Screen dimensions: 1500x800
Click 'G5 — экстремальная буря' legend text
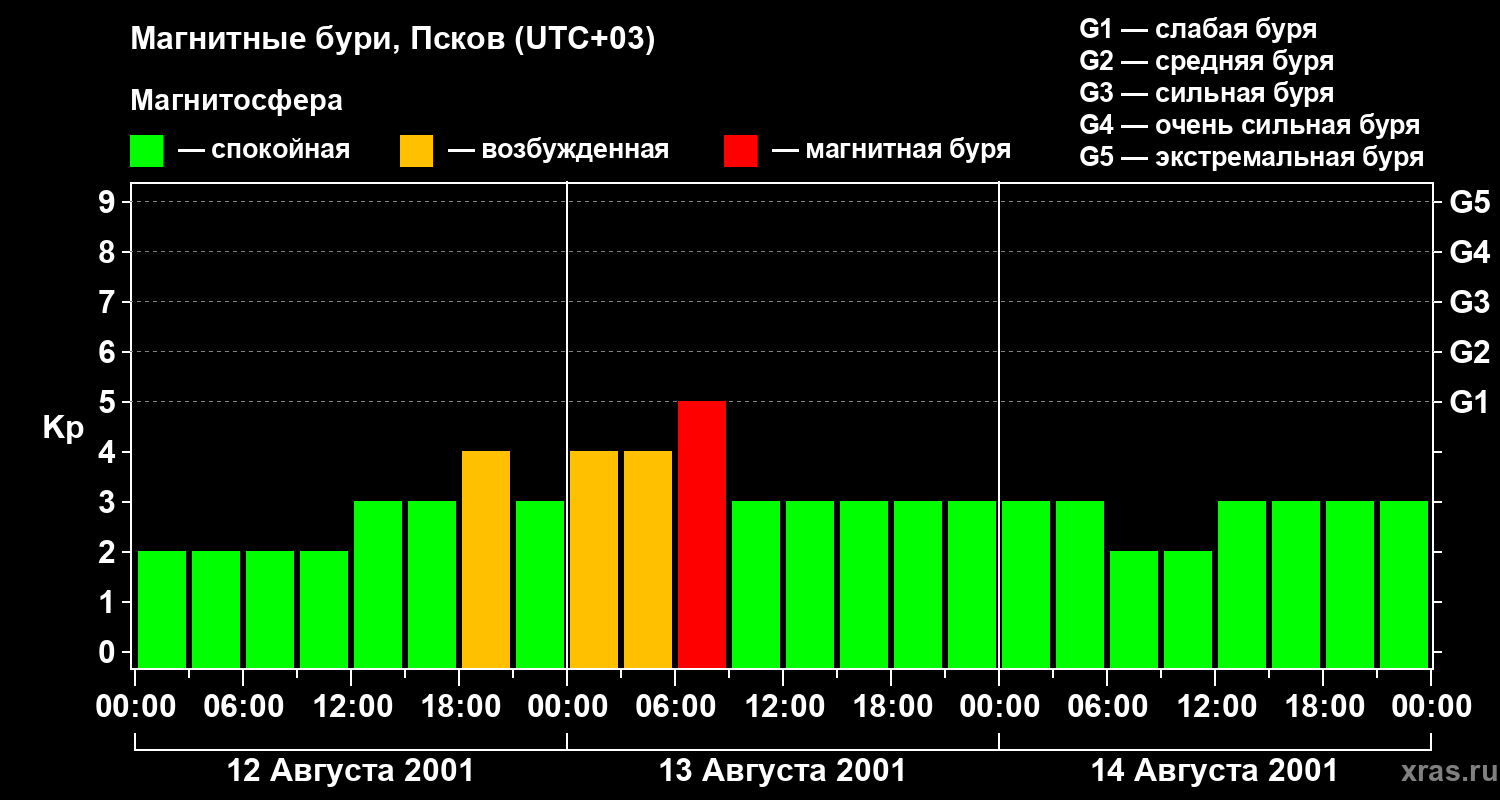point(1251,158)
